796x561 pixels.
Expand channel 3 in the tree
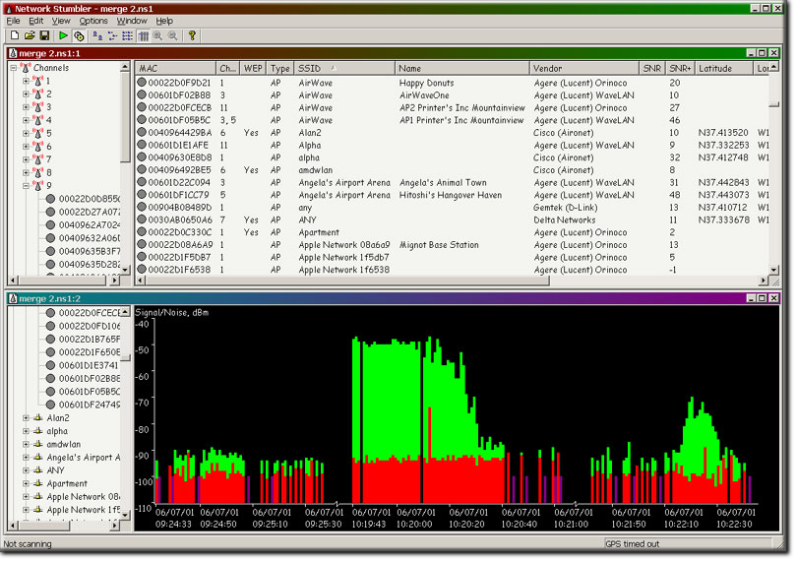[26, 107]
